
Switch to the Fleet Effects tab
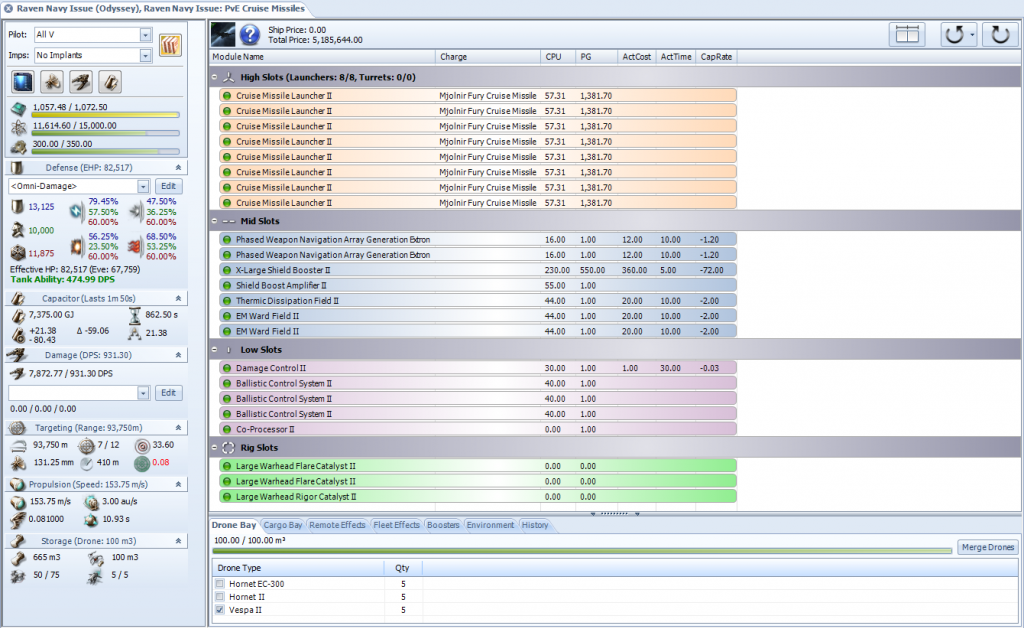(396, 526)
